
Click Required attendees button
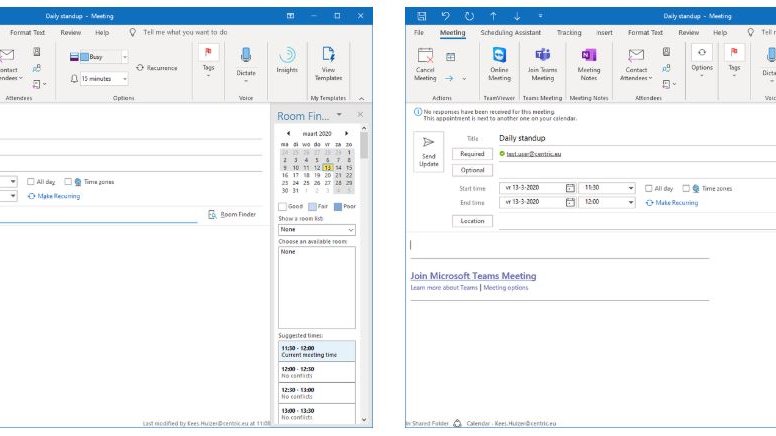click(472, 154)
